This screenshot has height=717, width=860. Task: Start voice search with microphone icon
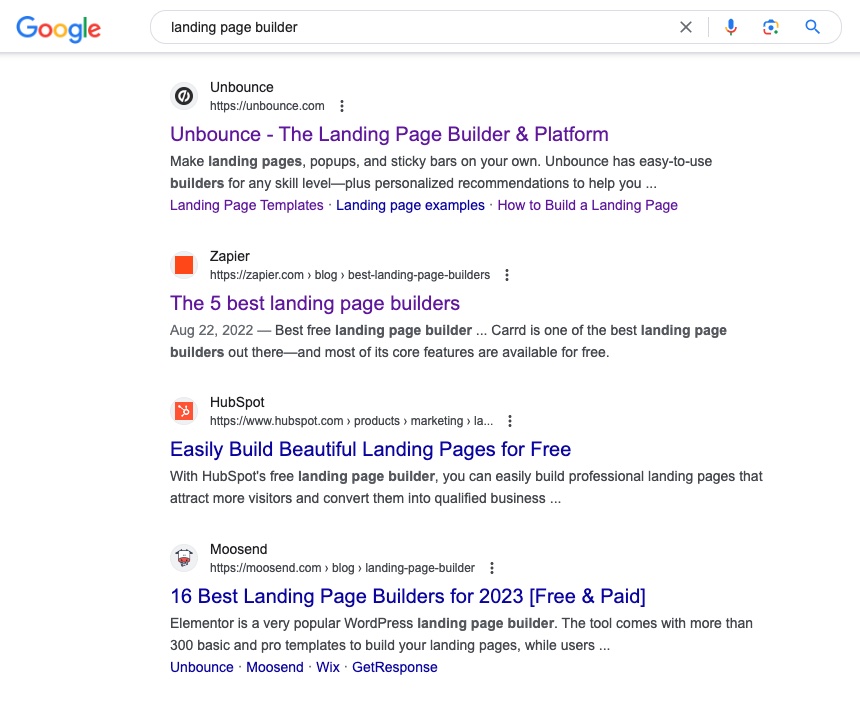click(x=731, y=28)
